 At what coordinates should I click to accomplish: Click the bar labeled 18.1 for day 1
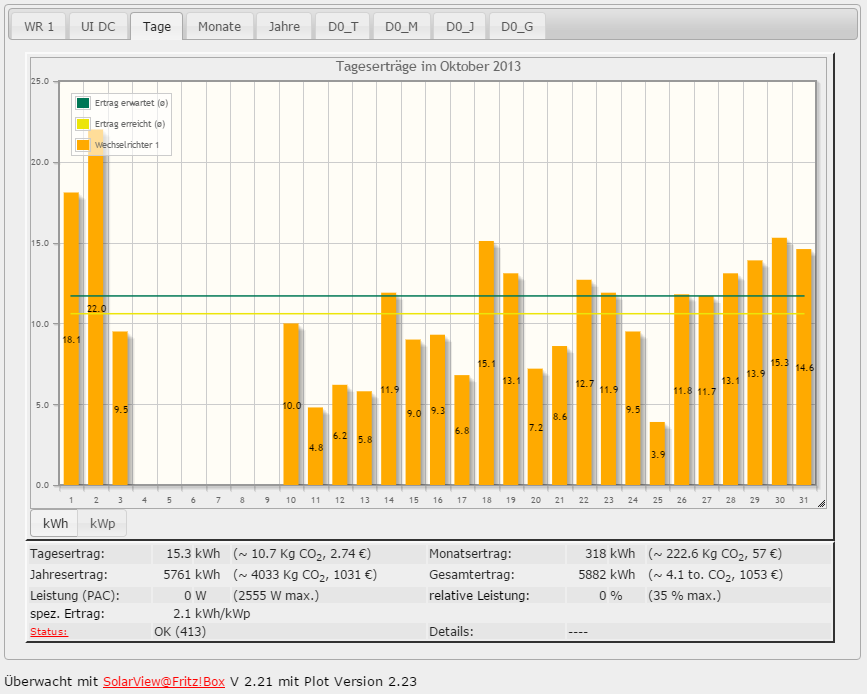click(71, 339)
